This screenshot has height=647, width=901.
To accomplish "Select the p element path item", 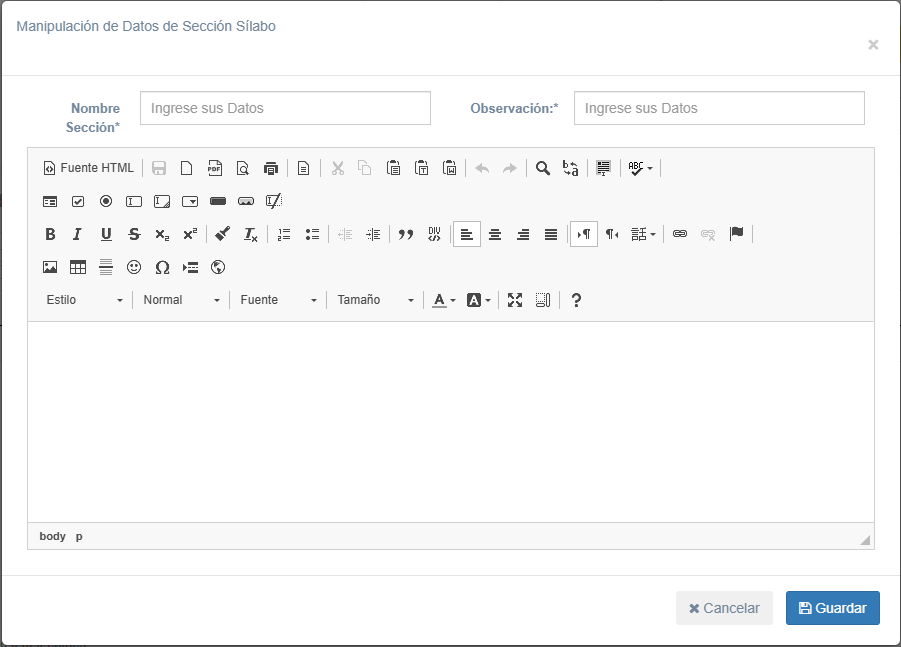I will [x=79, y=536].
